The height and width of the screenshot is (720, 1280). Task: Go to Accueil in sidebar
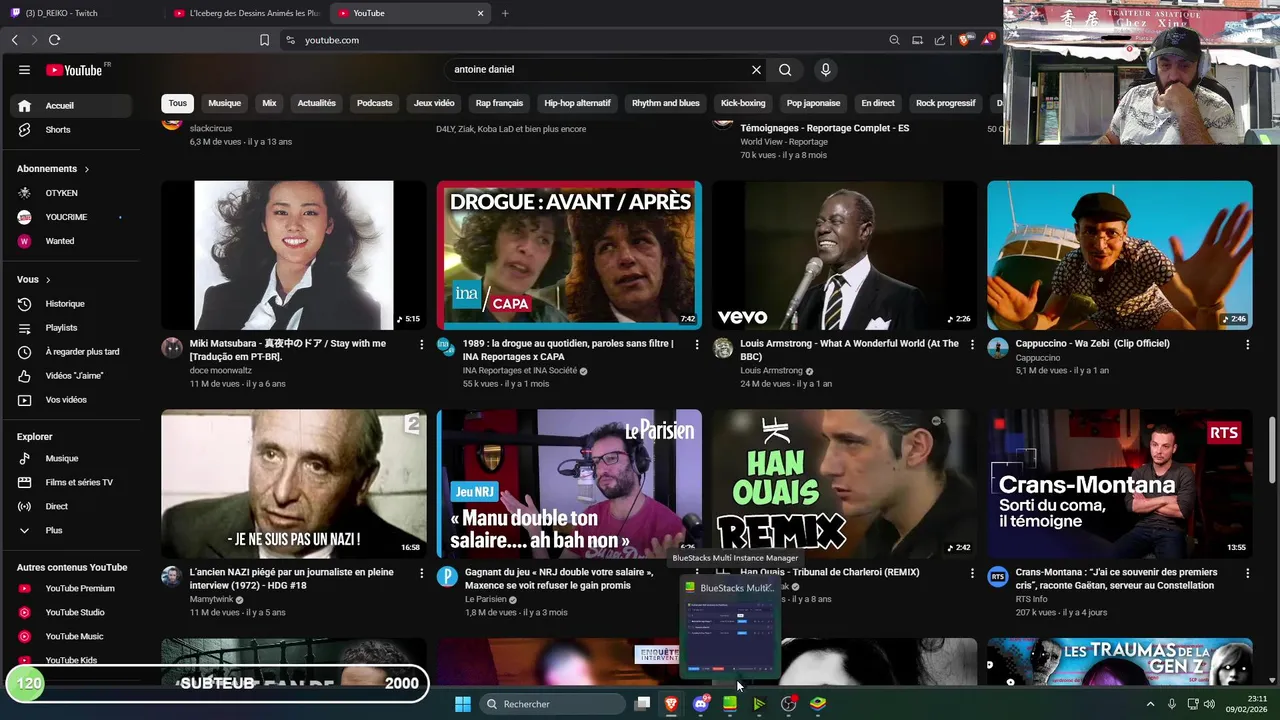click(x=70, y=106)
